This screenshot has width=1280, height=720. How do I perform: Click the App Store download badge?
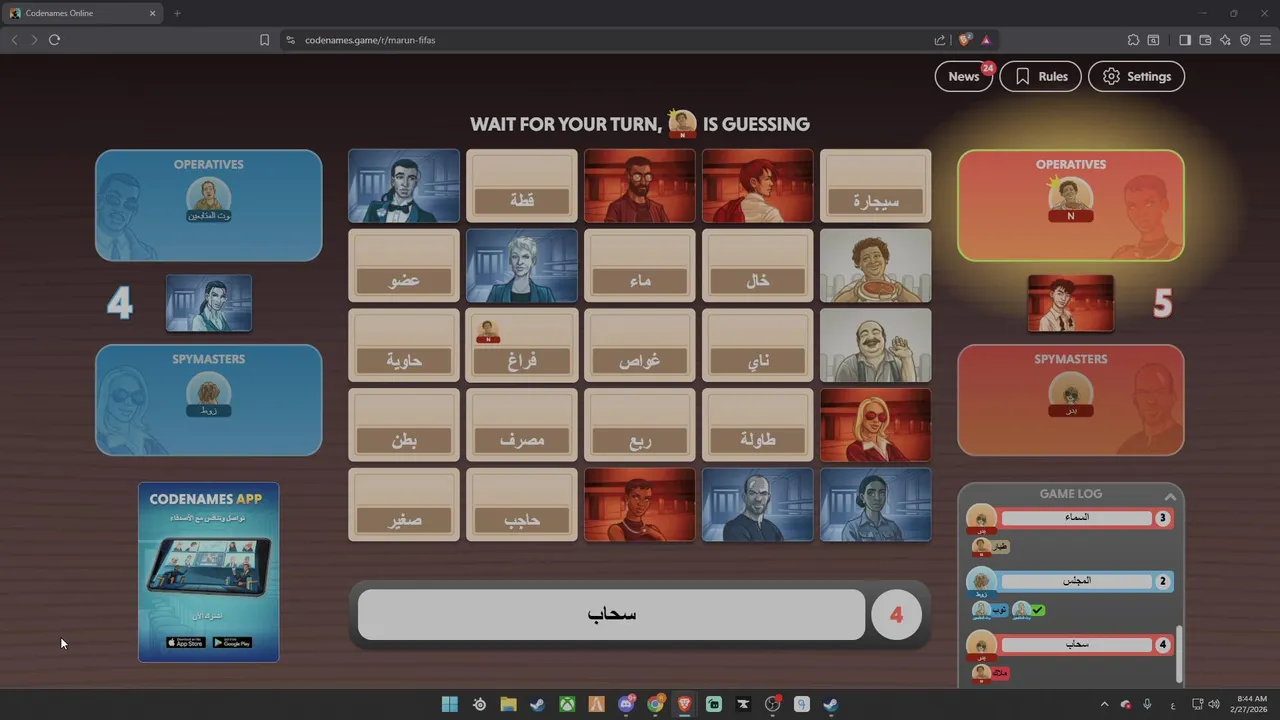click(x=185, y=642)
